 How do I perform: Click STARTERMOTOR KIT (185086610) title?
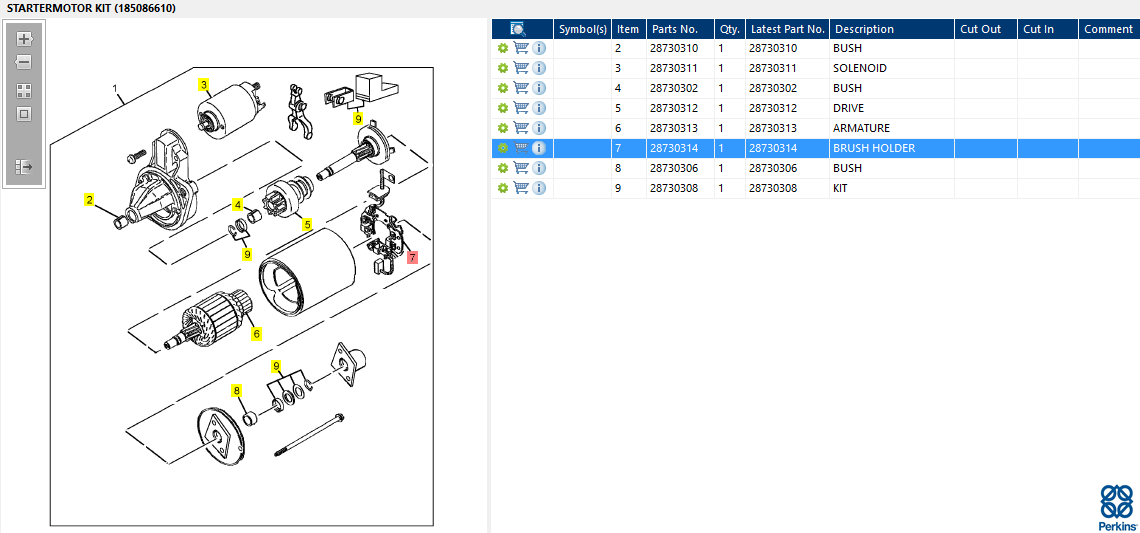pyautogui.click(x=91, y=8)
